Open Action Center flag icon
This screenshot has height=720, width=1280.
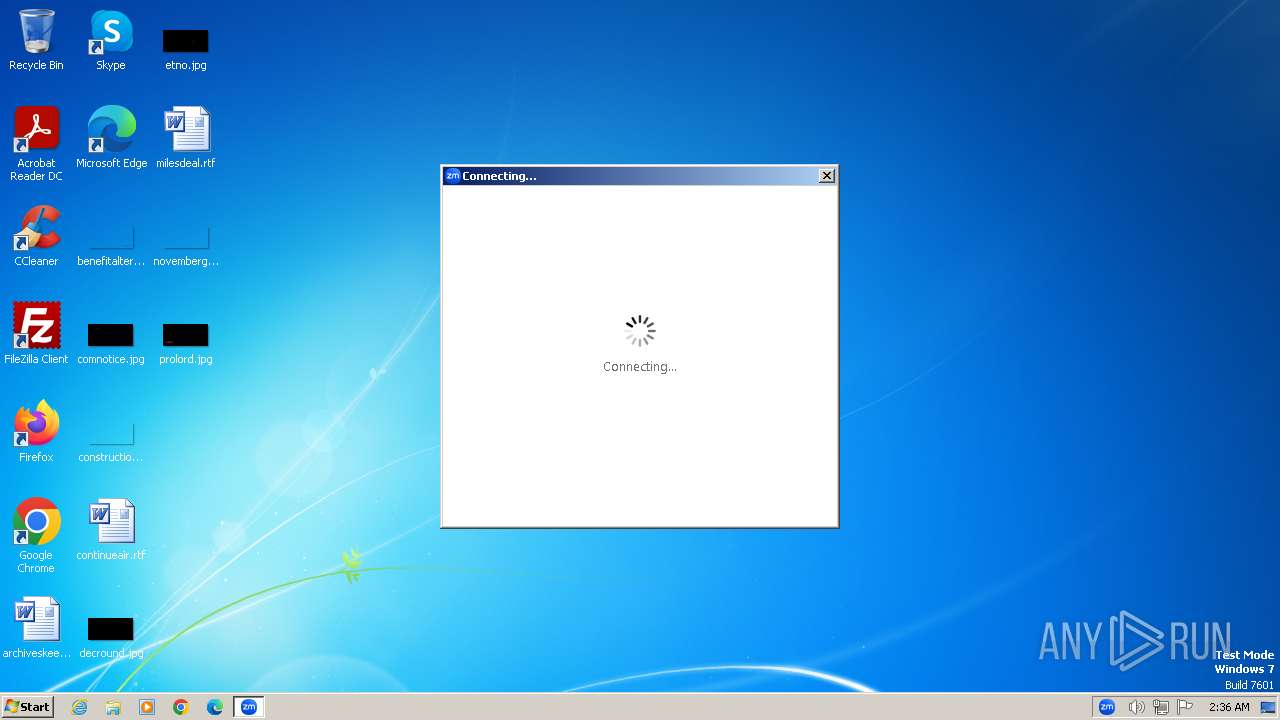coord(1186,707)
